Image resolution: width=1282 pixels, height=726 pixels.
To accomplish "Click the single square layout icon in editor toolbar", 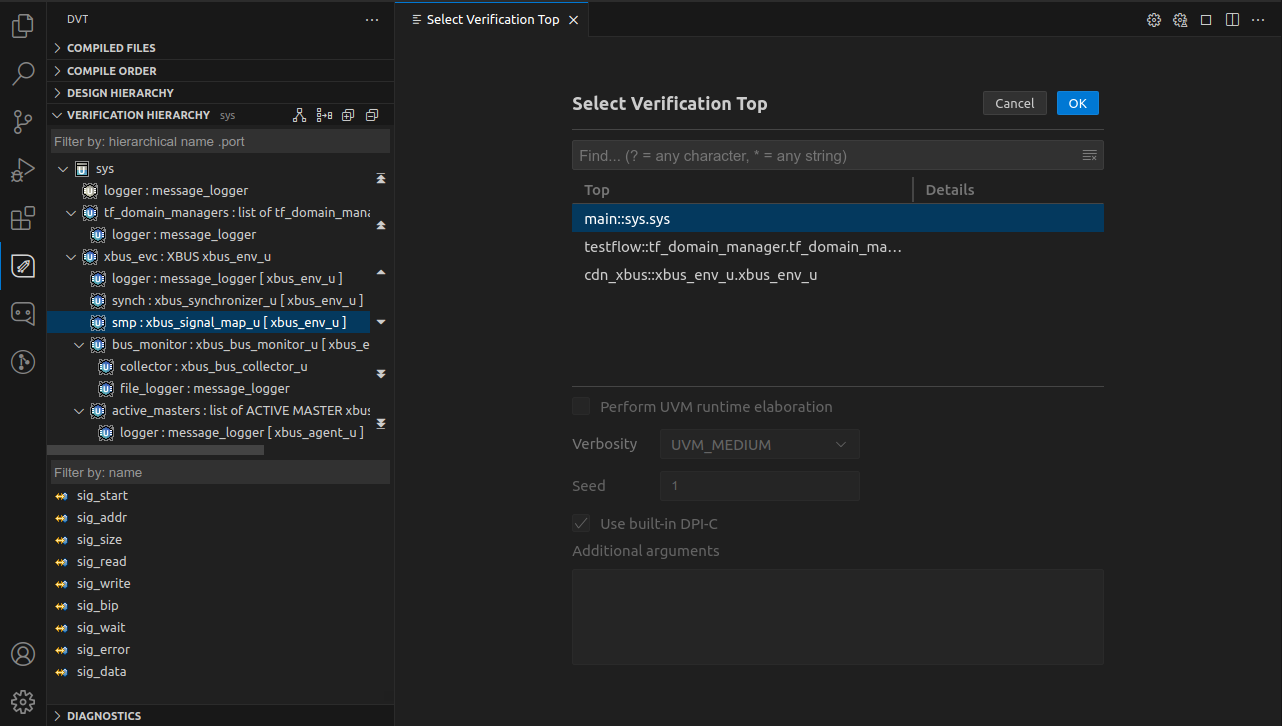I will pos(1206,20).
